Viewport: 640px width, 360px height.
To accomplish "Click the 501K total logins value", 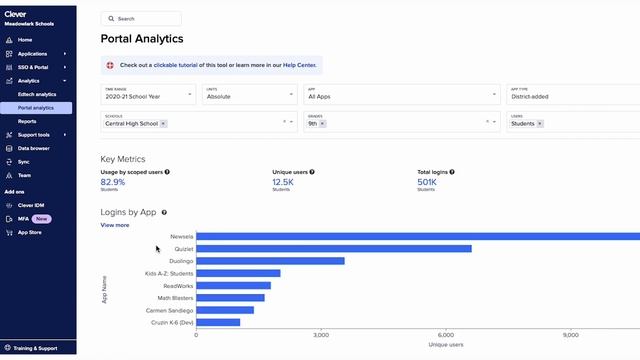I will 427,182.
